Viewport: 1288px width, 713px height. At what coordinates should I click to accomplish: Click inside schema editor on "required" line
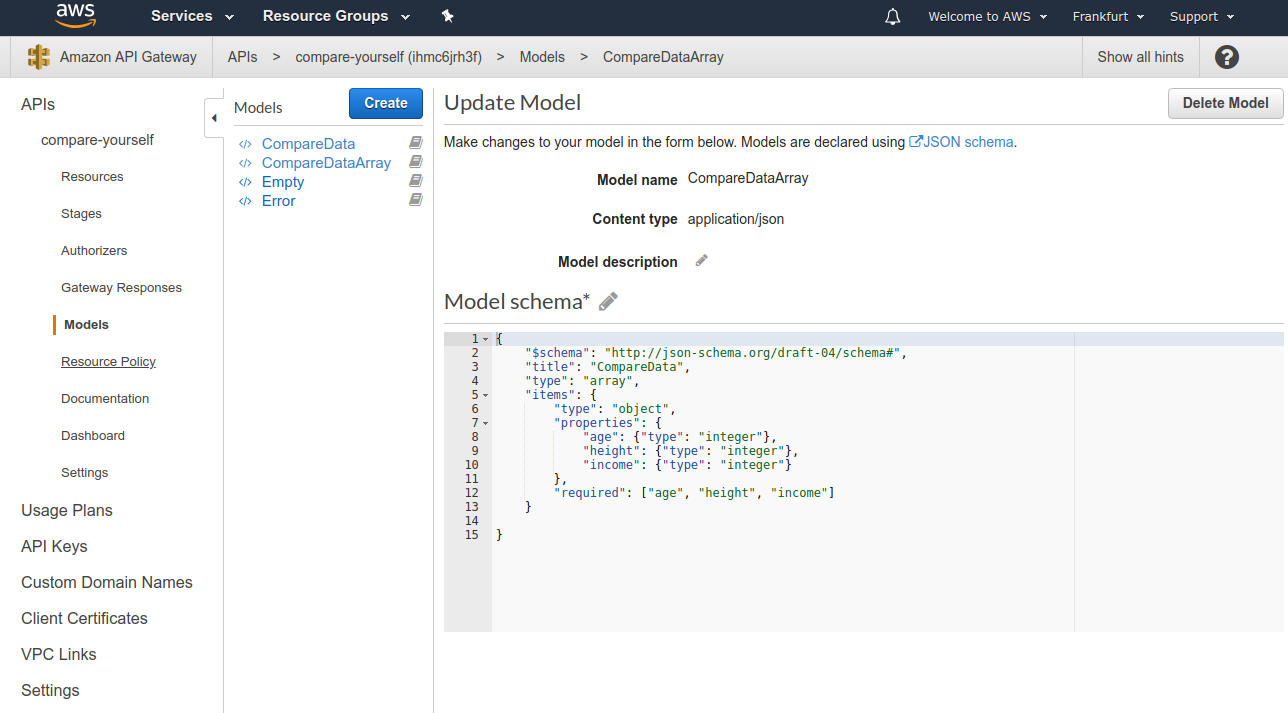(x=694, y=493)
